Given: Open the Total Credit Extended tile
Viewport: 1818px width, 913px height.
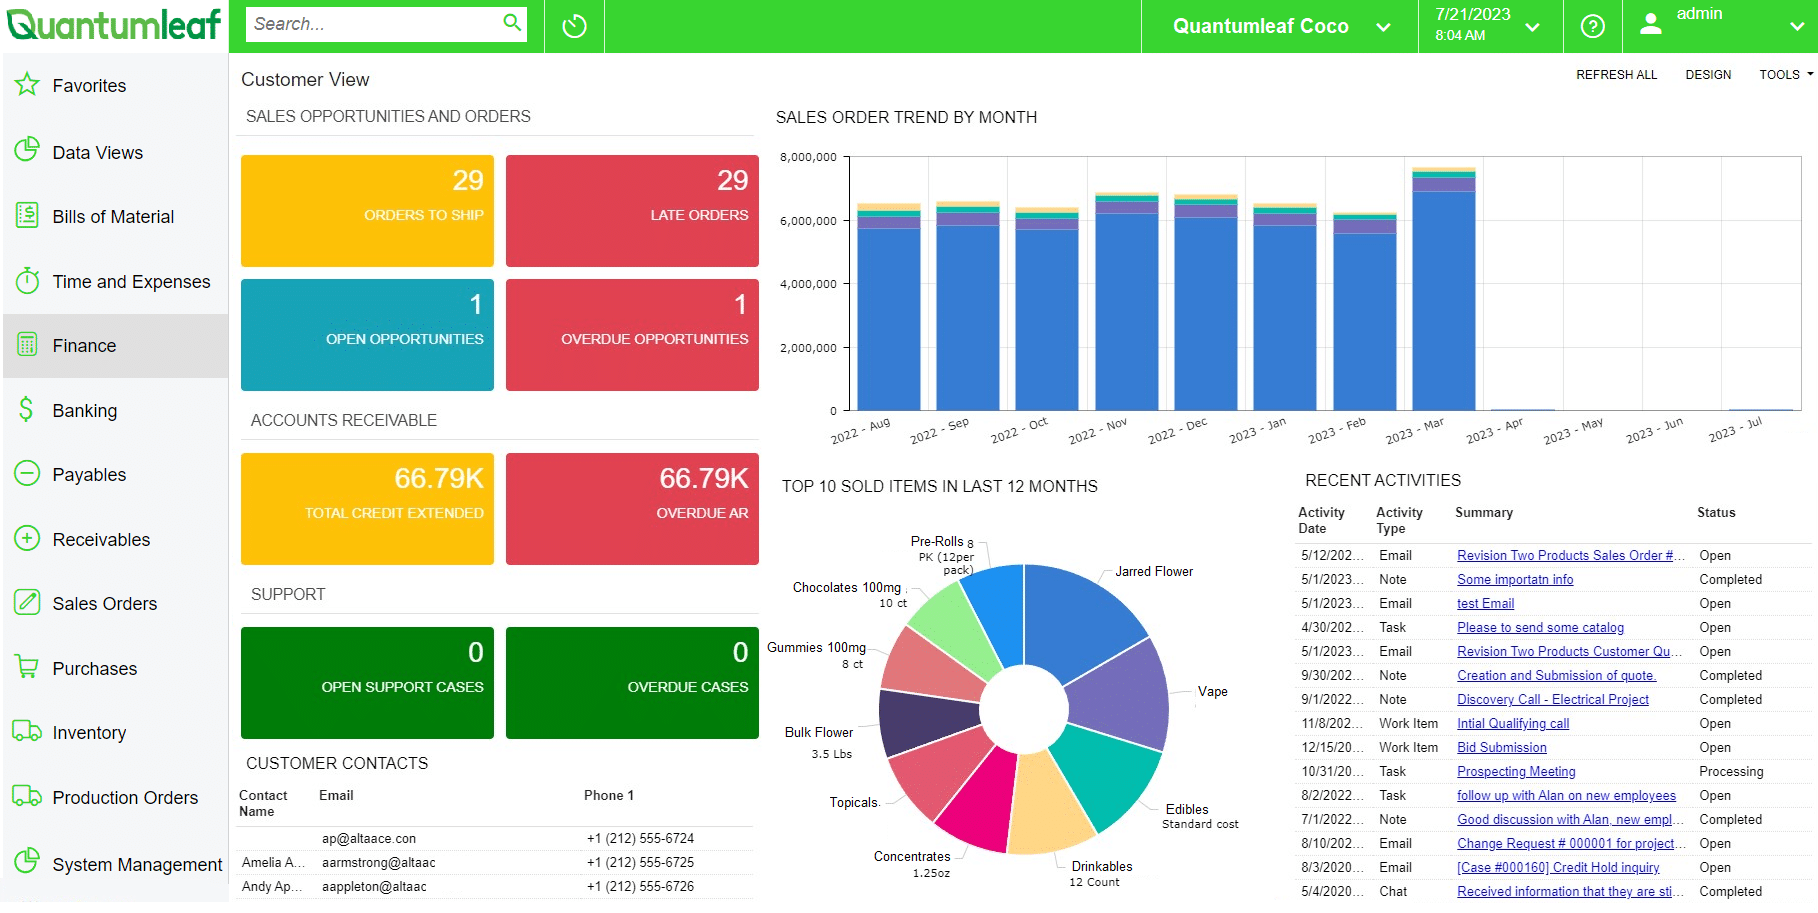Looking at the screenshot, I should [x=367, y=509].
